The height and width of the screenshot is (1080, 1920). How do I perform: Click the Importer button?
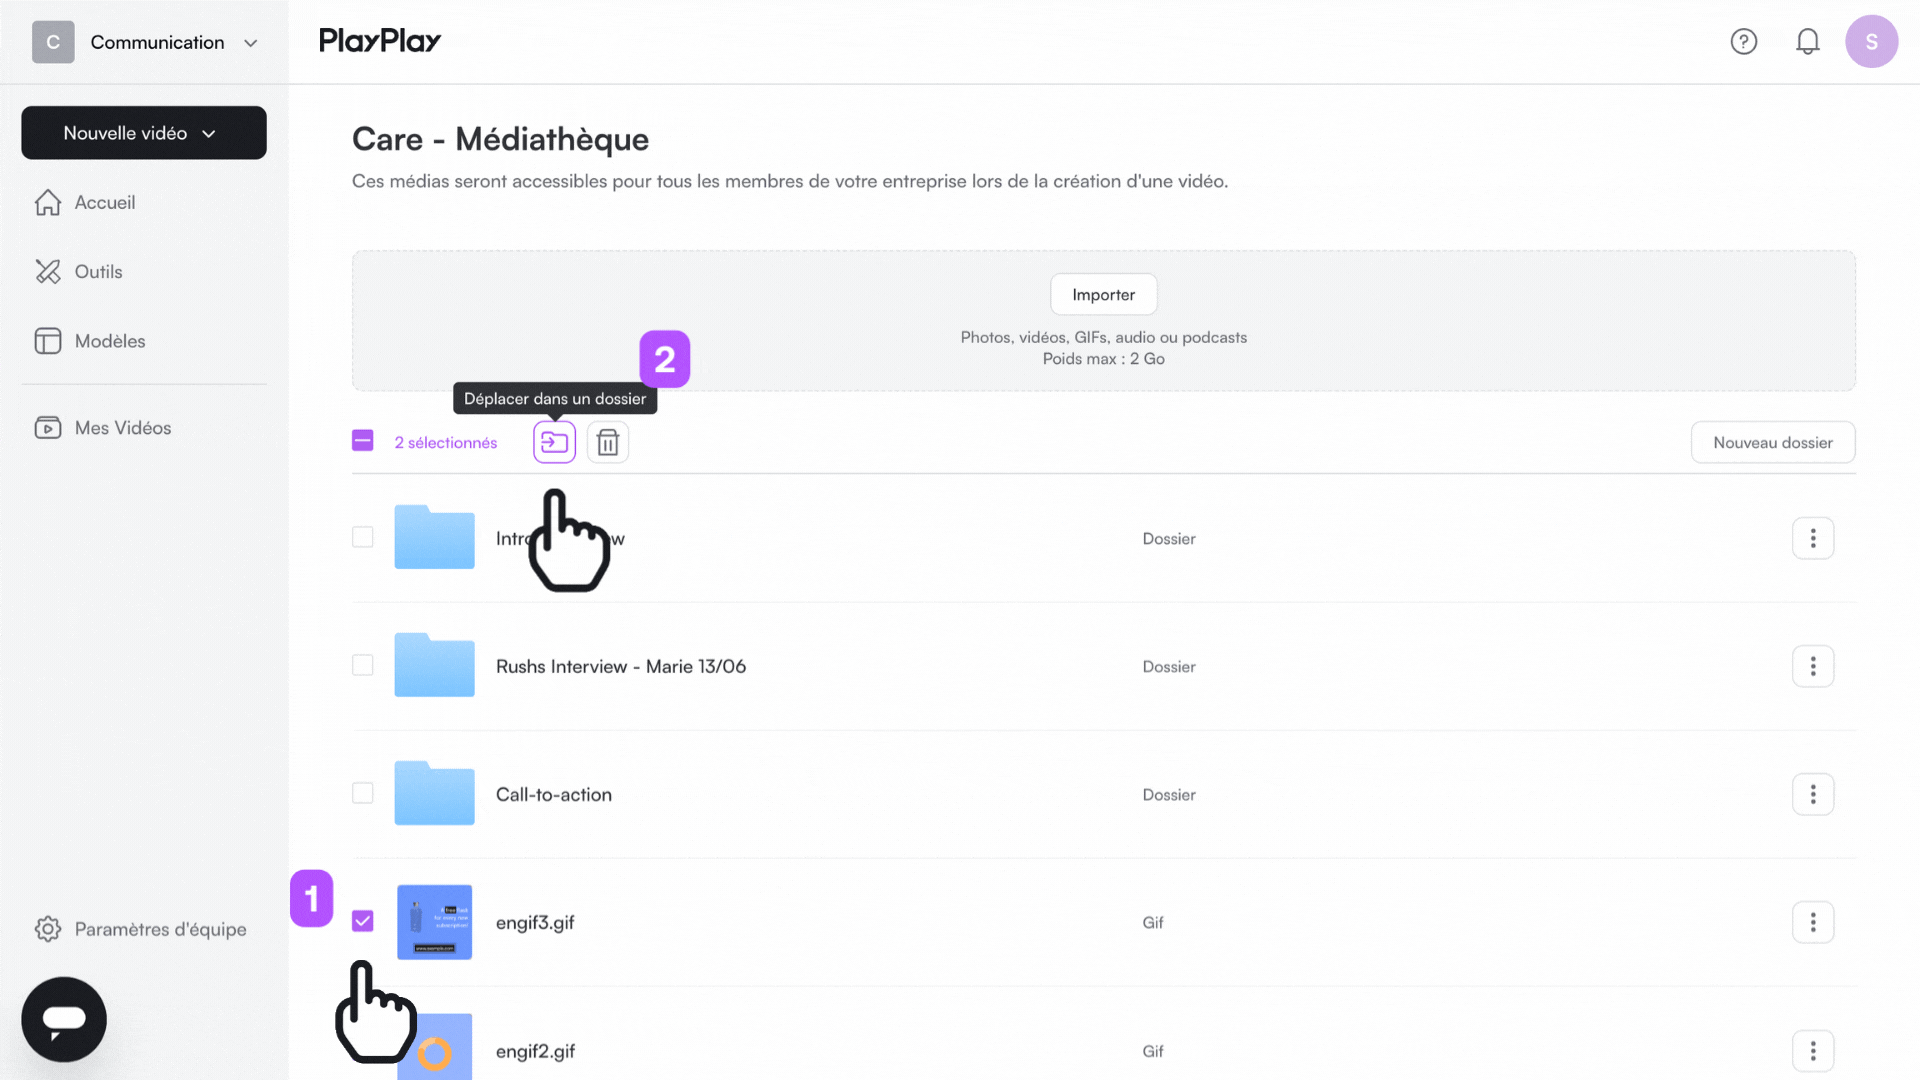[x=1104, y=294]
